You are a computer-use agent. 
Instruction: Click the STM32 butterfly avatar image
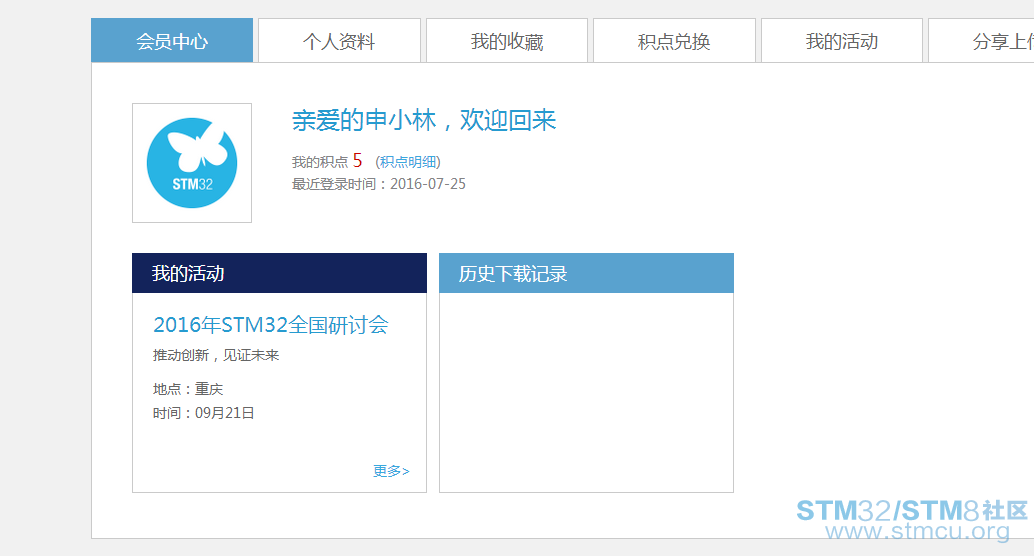tap(192, 163)
